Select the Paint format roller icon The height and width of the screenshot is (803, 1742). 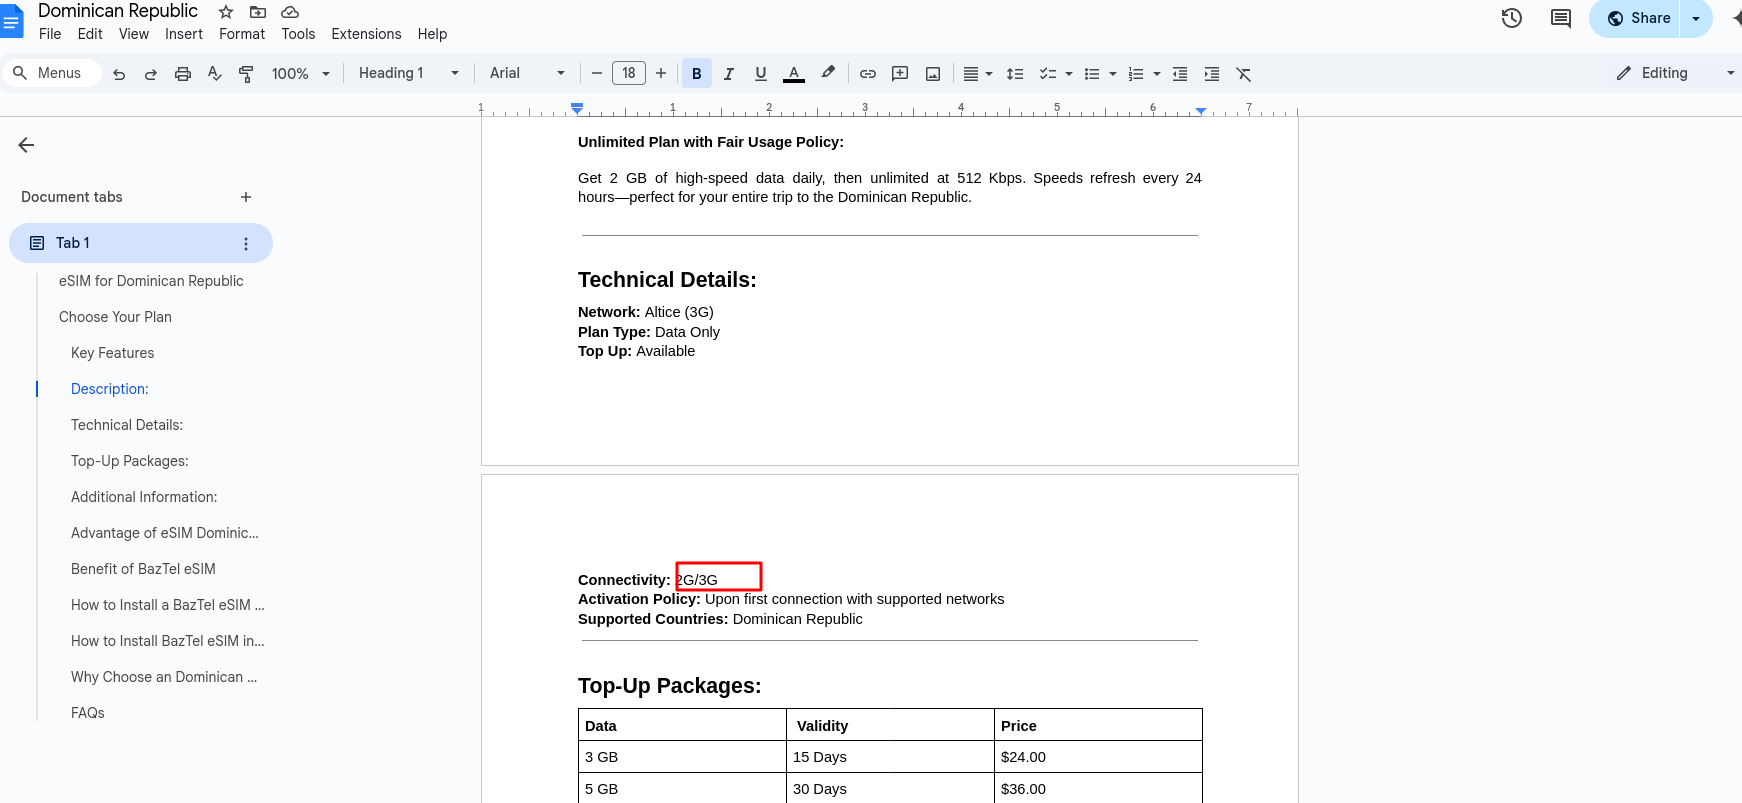coord(246,74)
